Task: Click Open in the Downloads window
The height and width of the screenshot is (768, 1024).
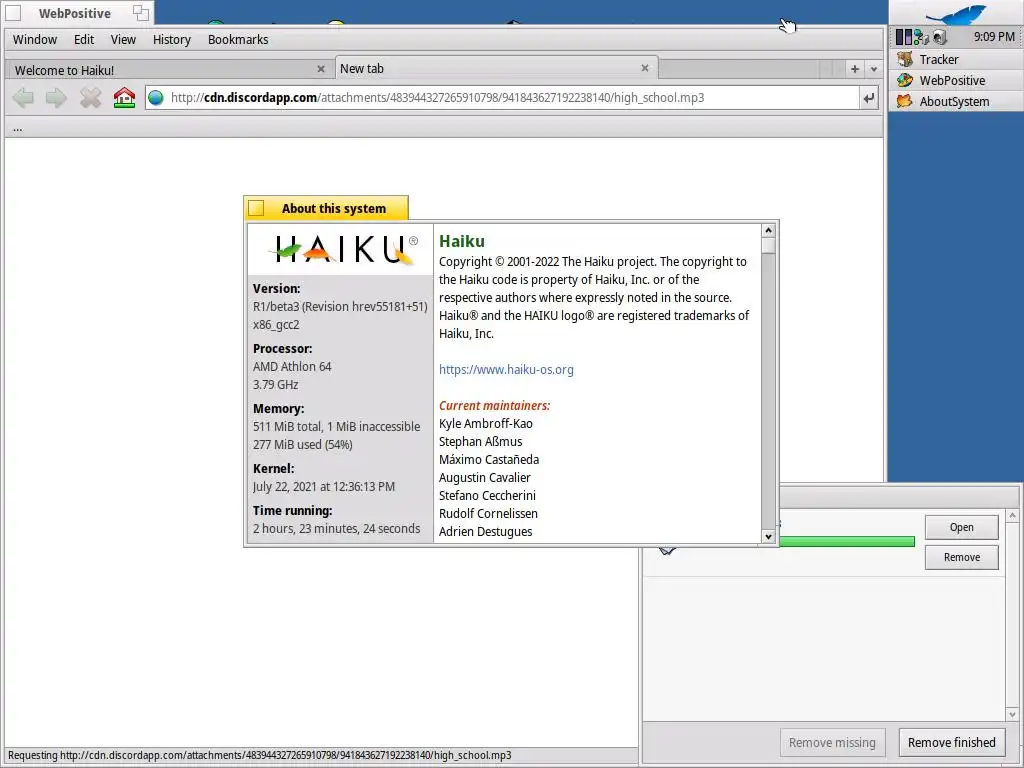Action: pos(961,528)
